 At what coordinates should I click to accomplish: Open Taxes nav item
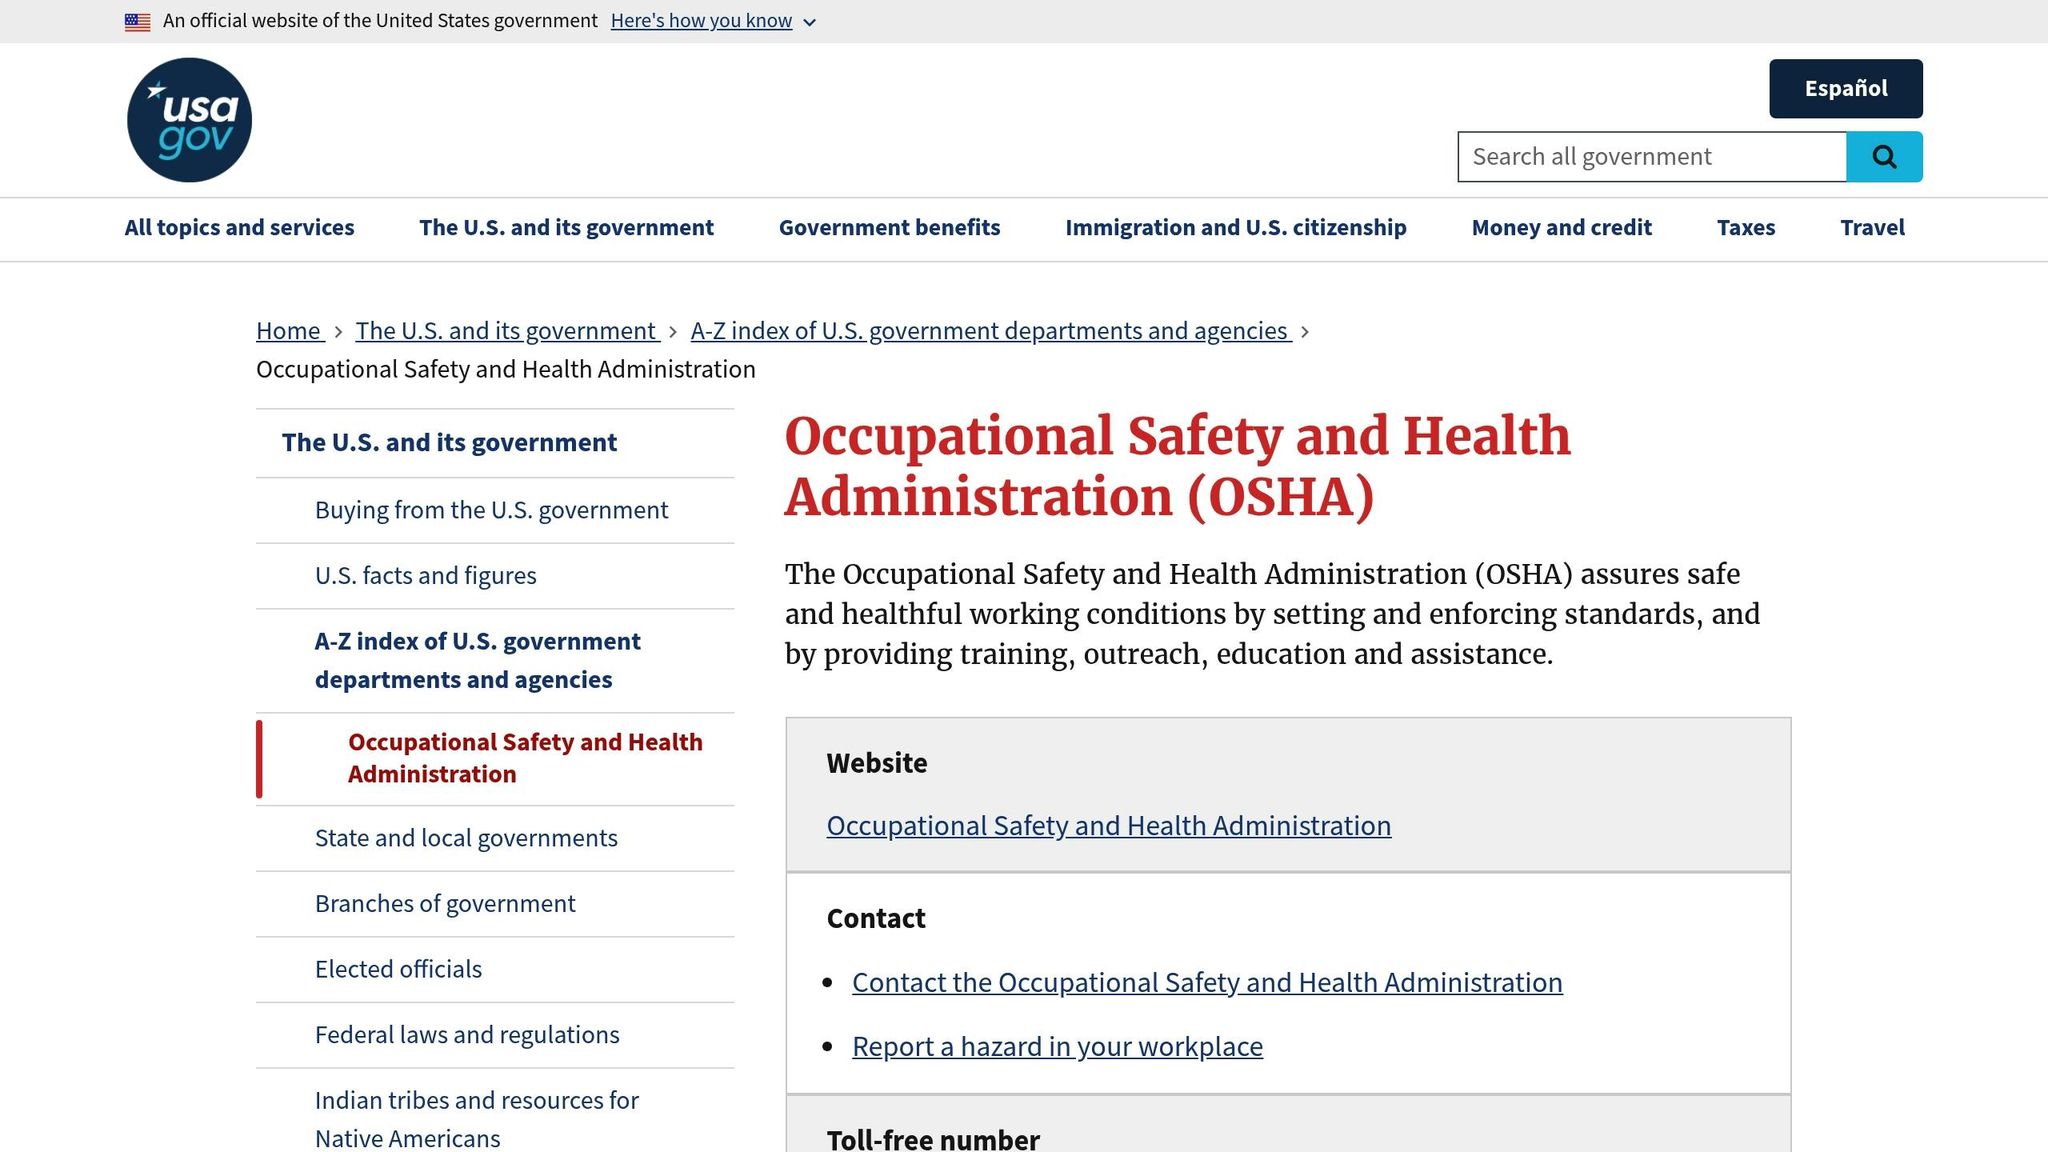[1746, 228]
